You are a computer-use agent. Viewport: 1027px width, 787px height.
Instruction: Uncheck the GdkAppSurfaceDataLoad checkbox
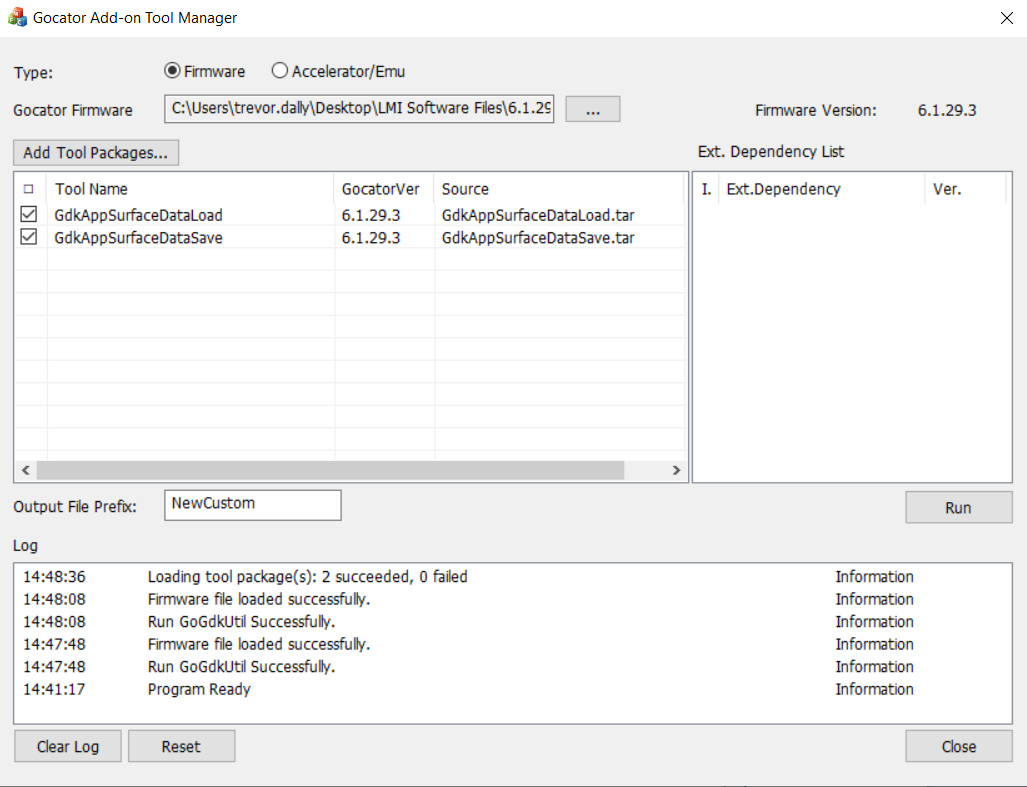(29, 214)
